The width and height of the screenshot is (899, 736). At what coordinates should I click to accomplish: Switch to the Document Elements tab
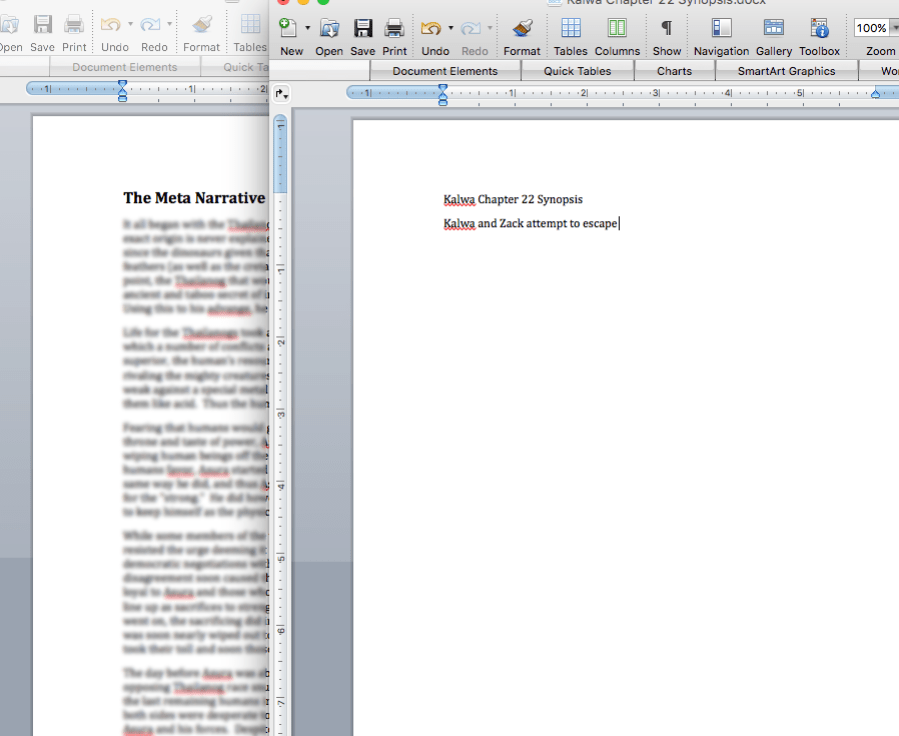tap(445, 71)
